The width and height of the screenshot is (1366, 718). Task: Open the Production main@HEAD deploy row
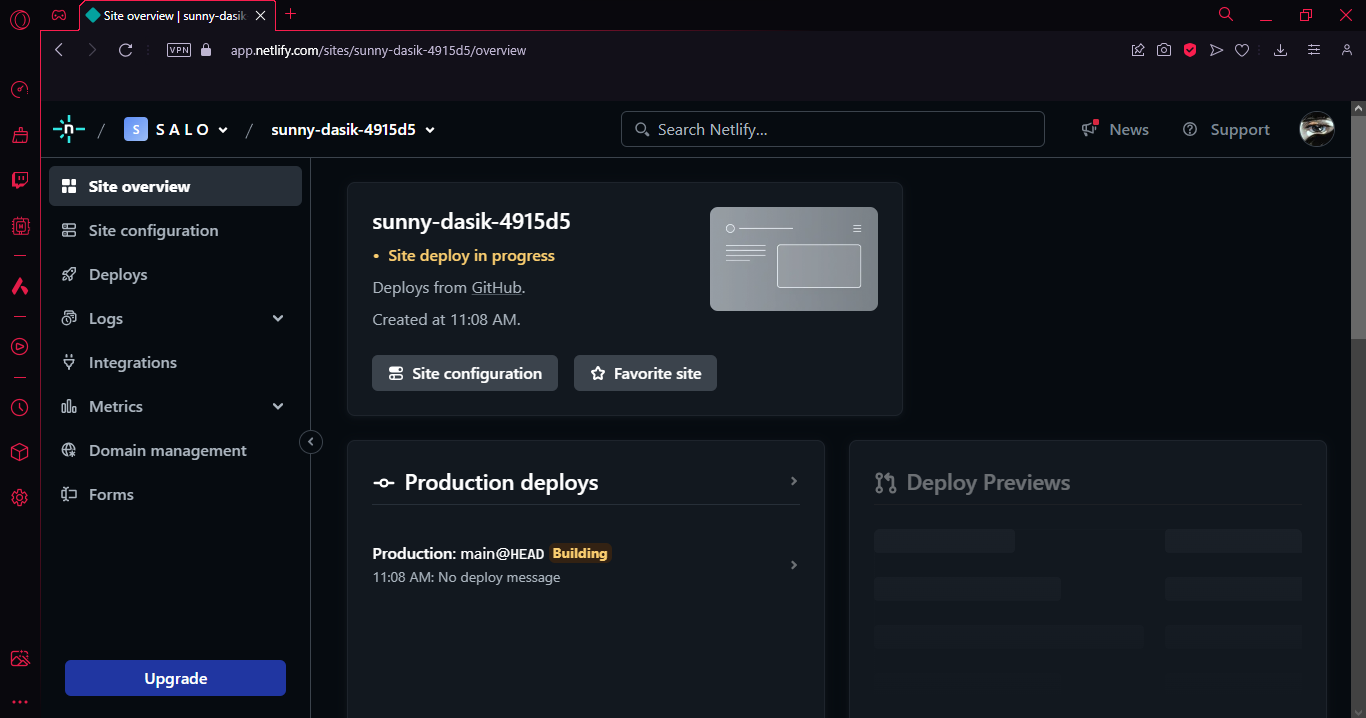(585, 564)
